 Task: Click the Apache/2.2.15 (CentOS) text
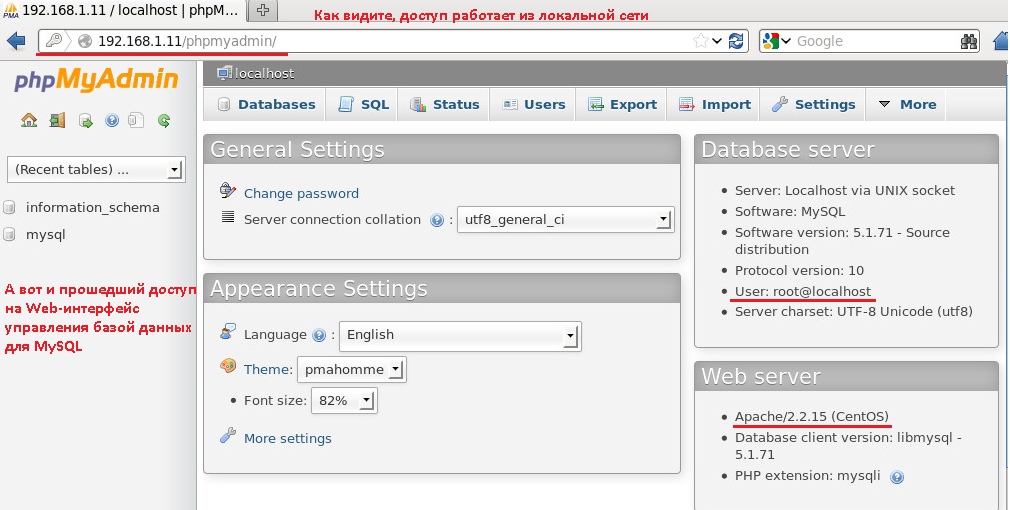(812, 416)
